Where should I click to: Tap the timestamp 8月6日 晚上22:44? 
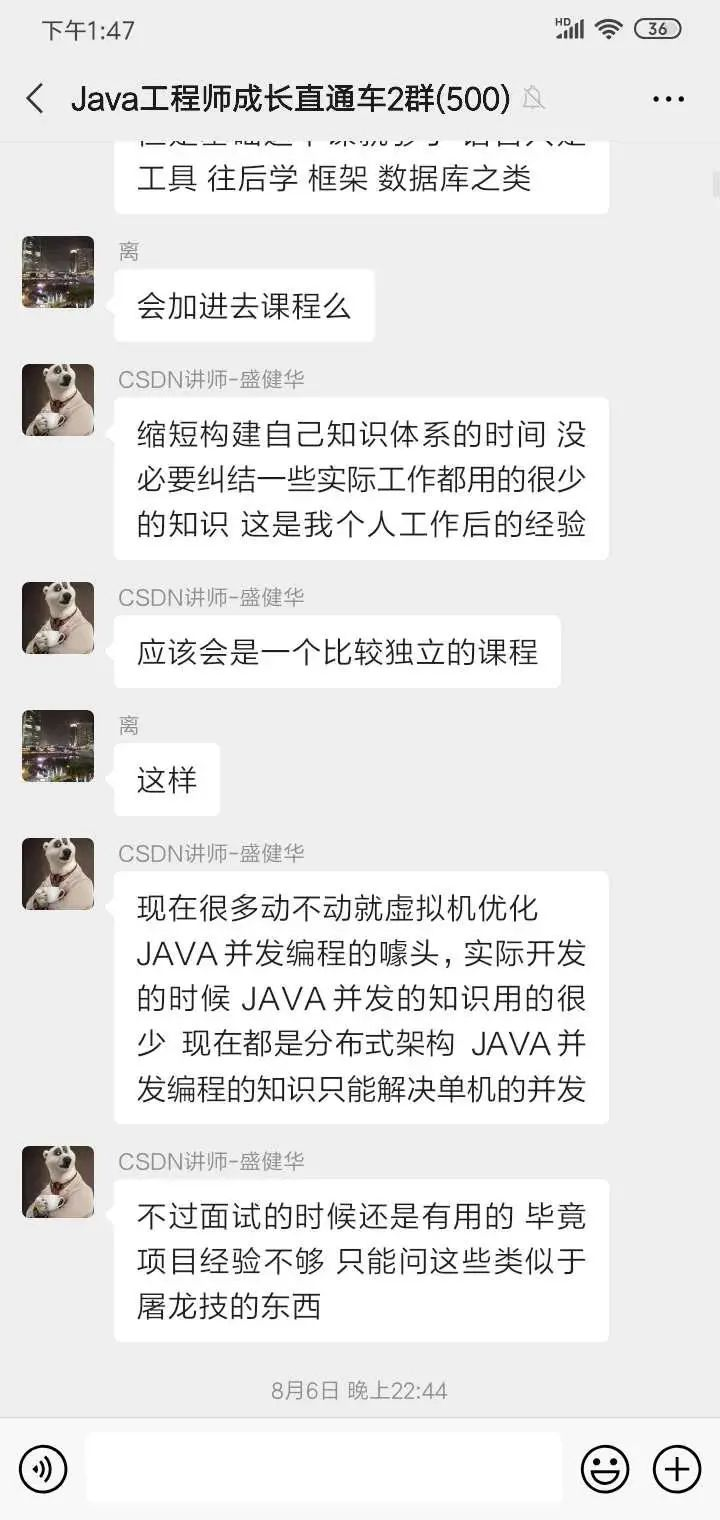pyautogui.click(x=359, y=1391)
